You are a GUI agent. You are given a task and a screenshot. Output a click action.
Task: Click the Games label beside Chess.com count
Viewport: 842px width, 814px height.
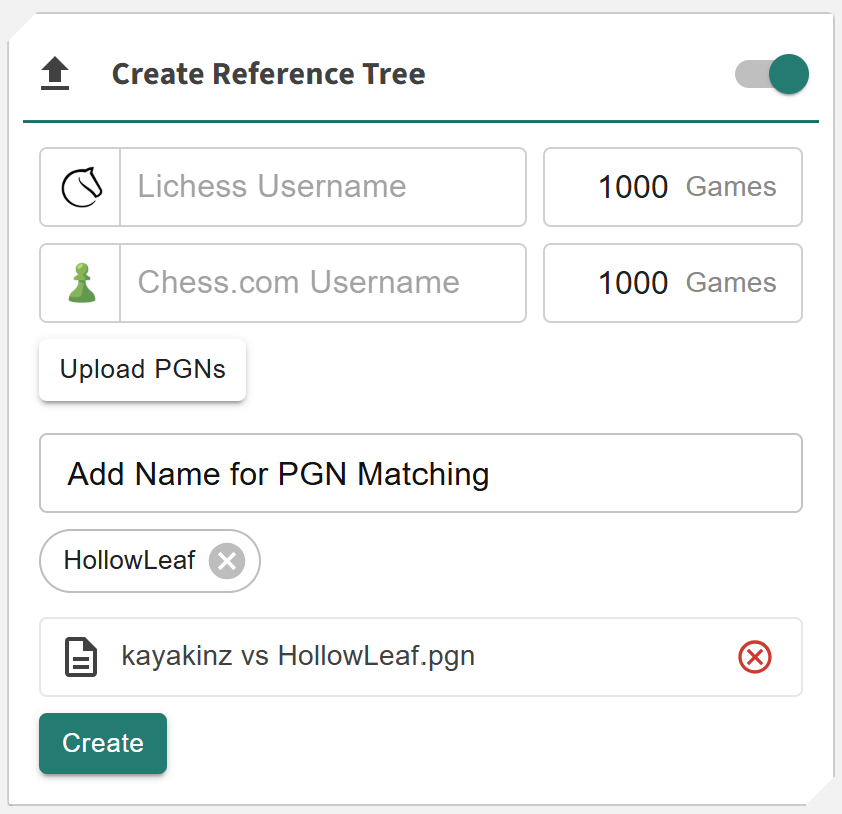point(730,283)
